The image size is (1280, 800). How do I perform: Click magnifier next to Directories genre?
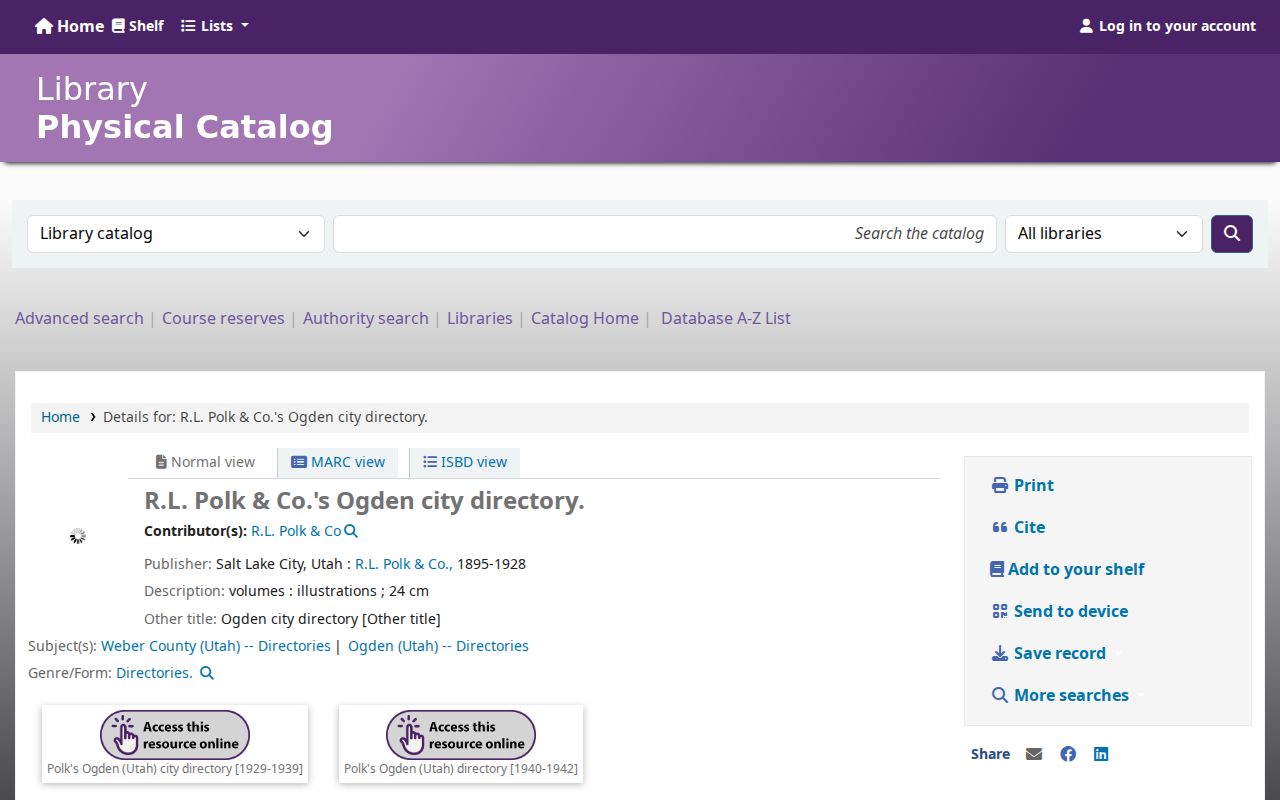click(207, 673)
